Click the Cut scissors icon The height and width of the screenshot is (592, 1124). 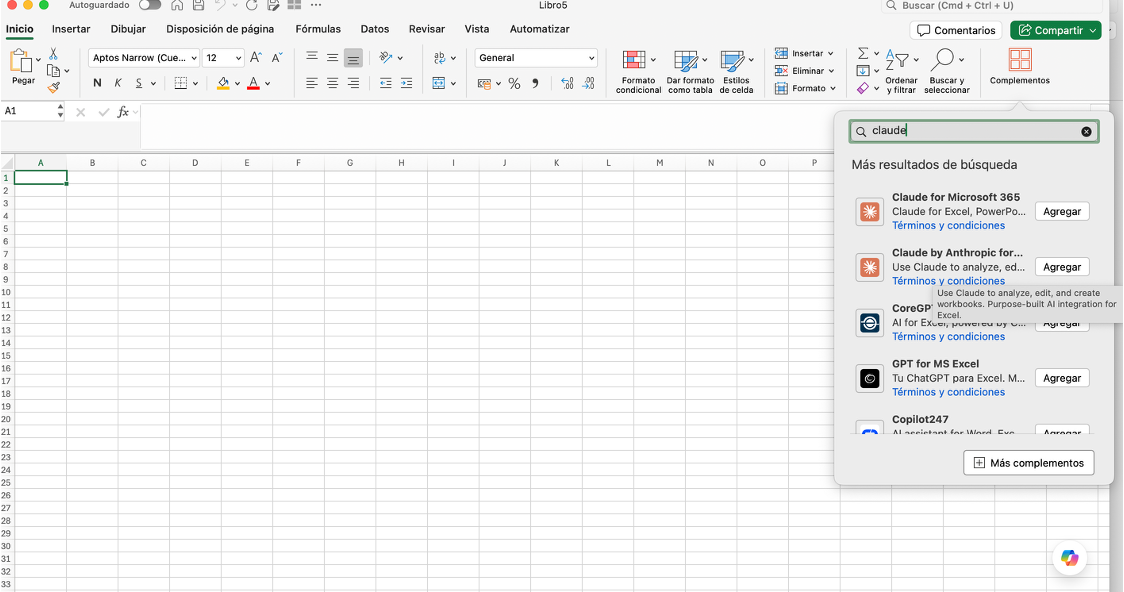(x=53, y=54)
